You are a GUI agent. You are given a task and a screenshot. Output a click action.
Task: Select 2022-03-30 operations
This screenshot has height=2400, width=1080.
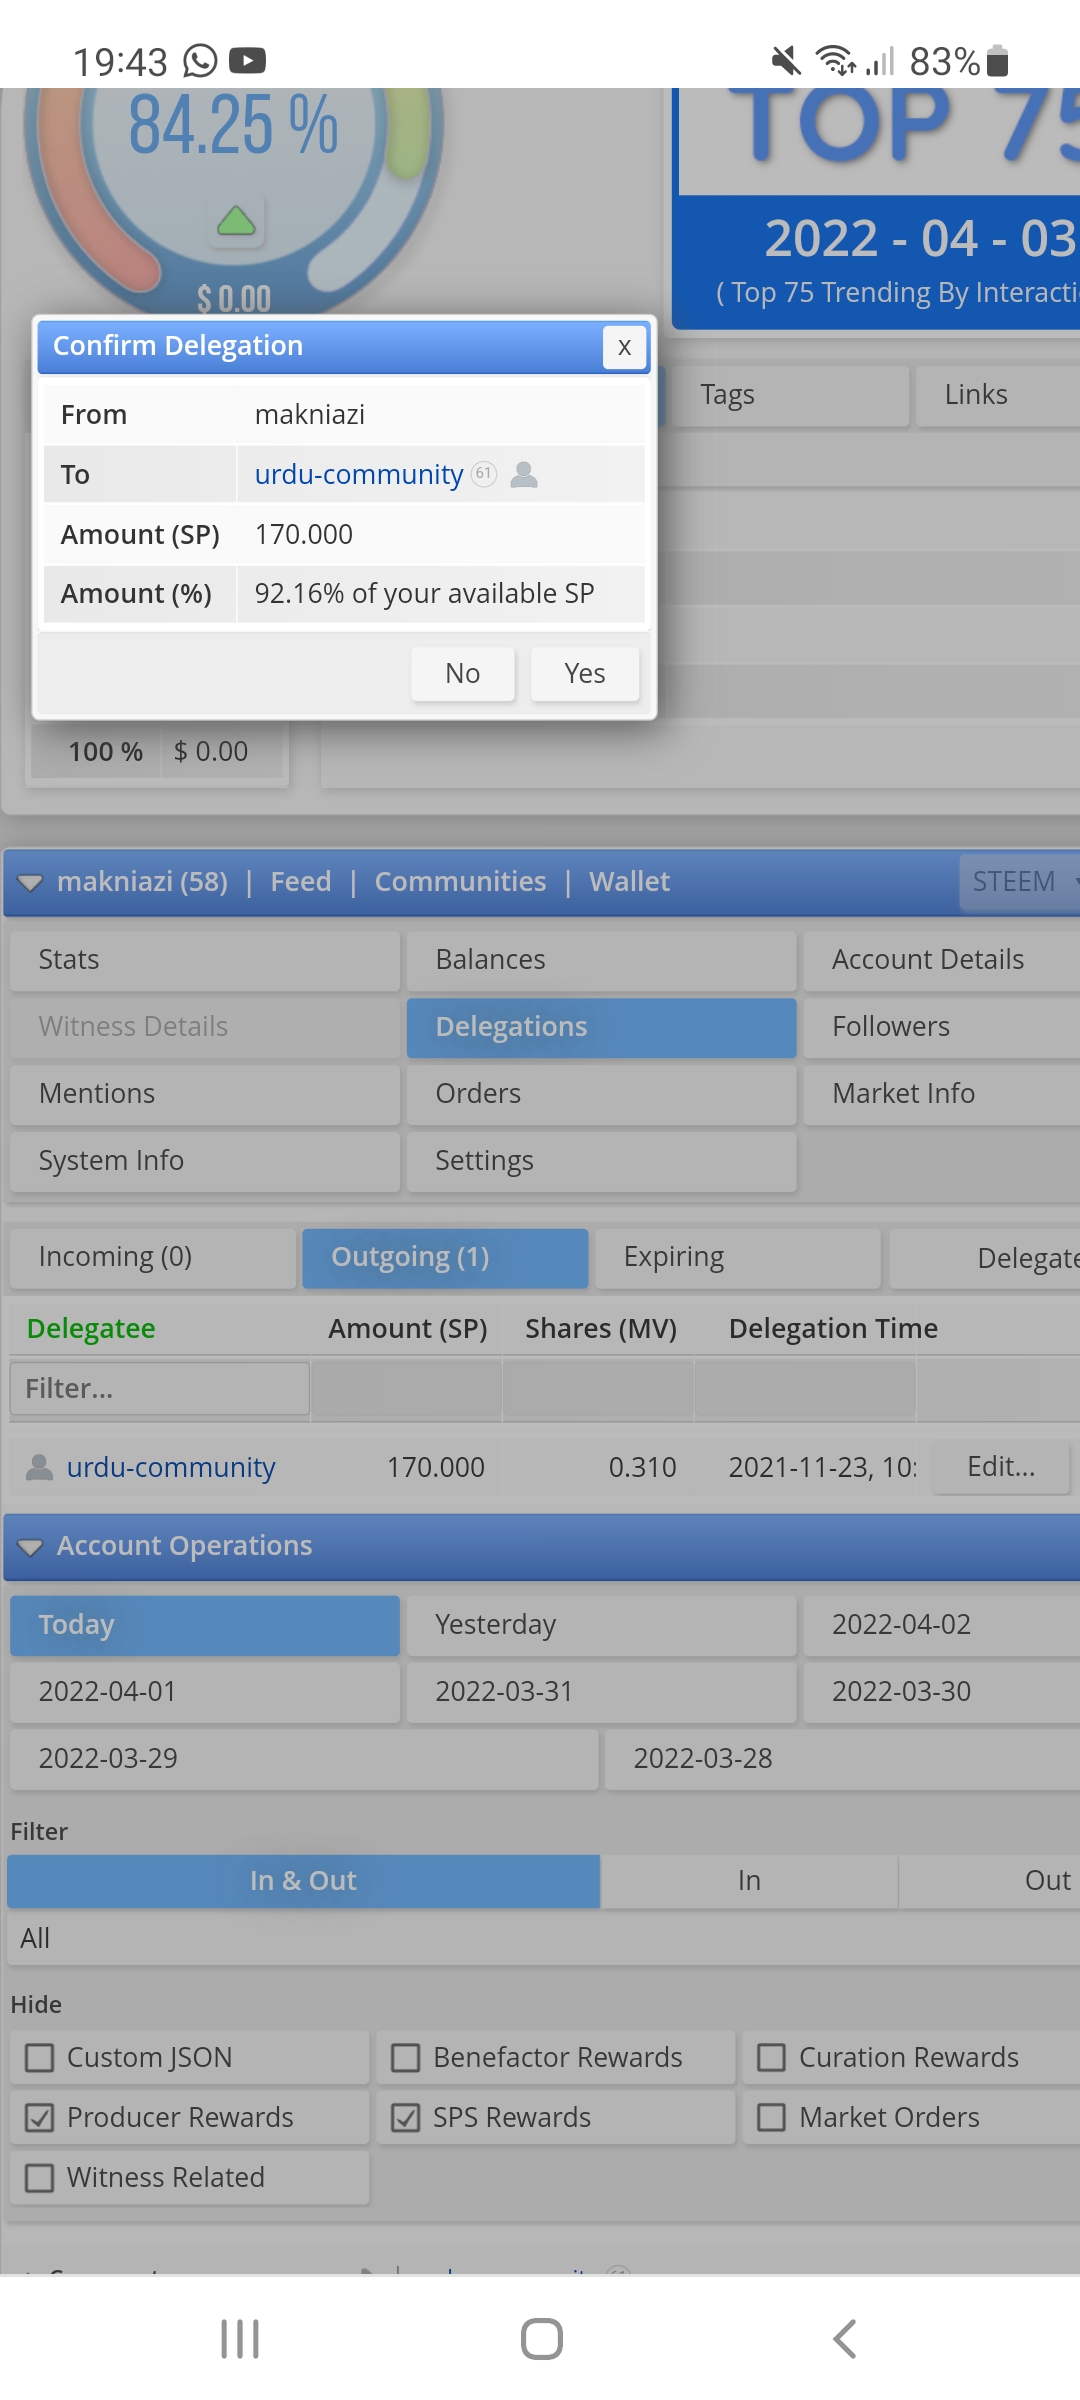941,1692
